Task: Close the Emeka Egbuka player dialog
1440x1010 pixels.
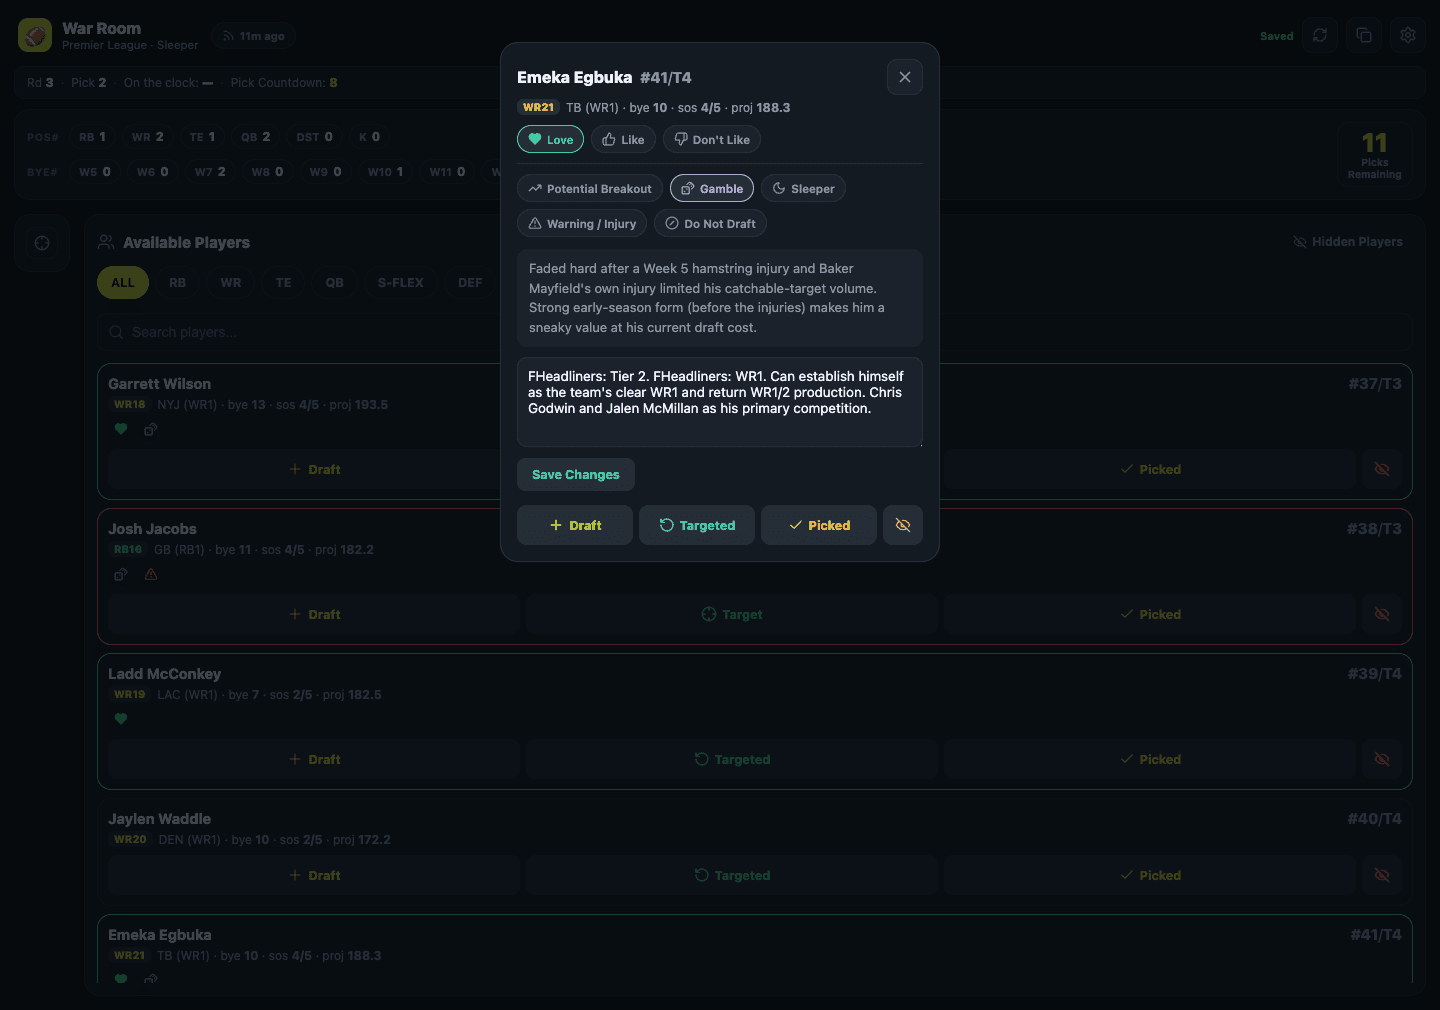Action: [905, 77]
